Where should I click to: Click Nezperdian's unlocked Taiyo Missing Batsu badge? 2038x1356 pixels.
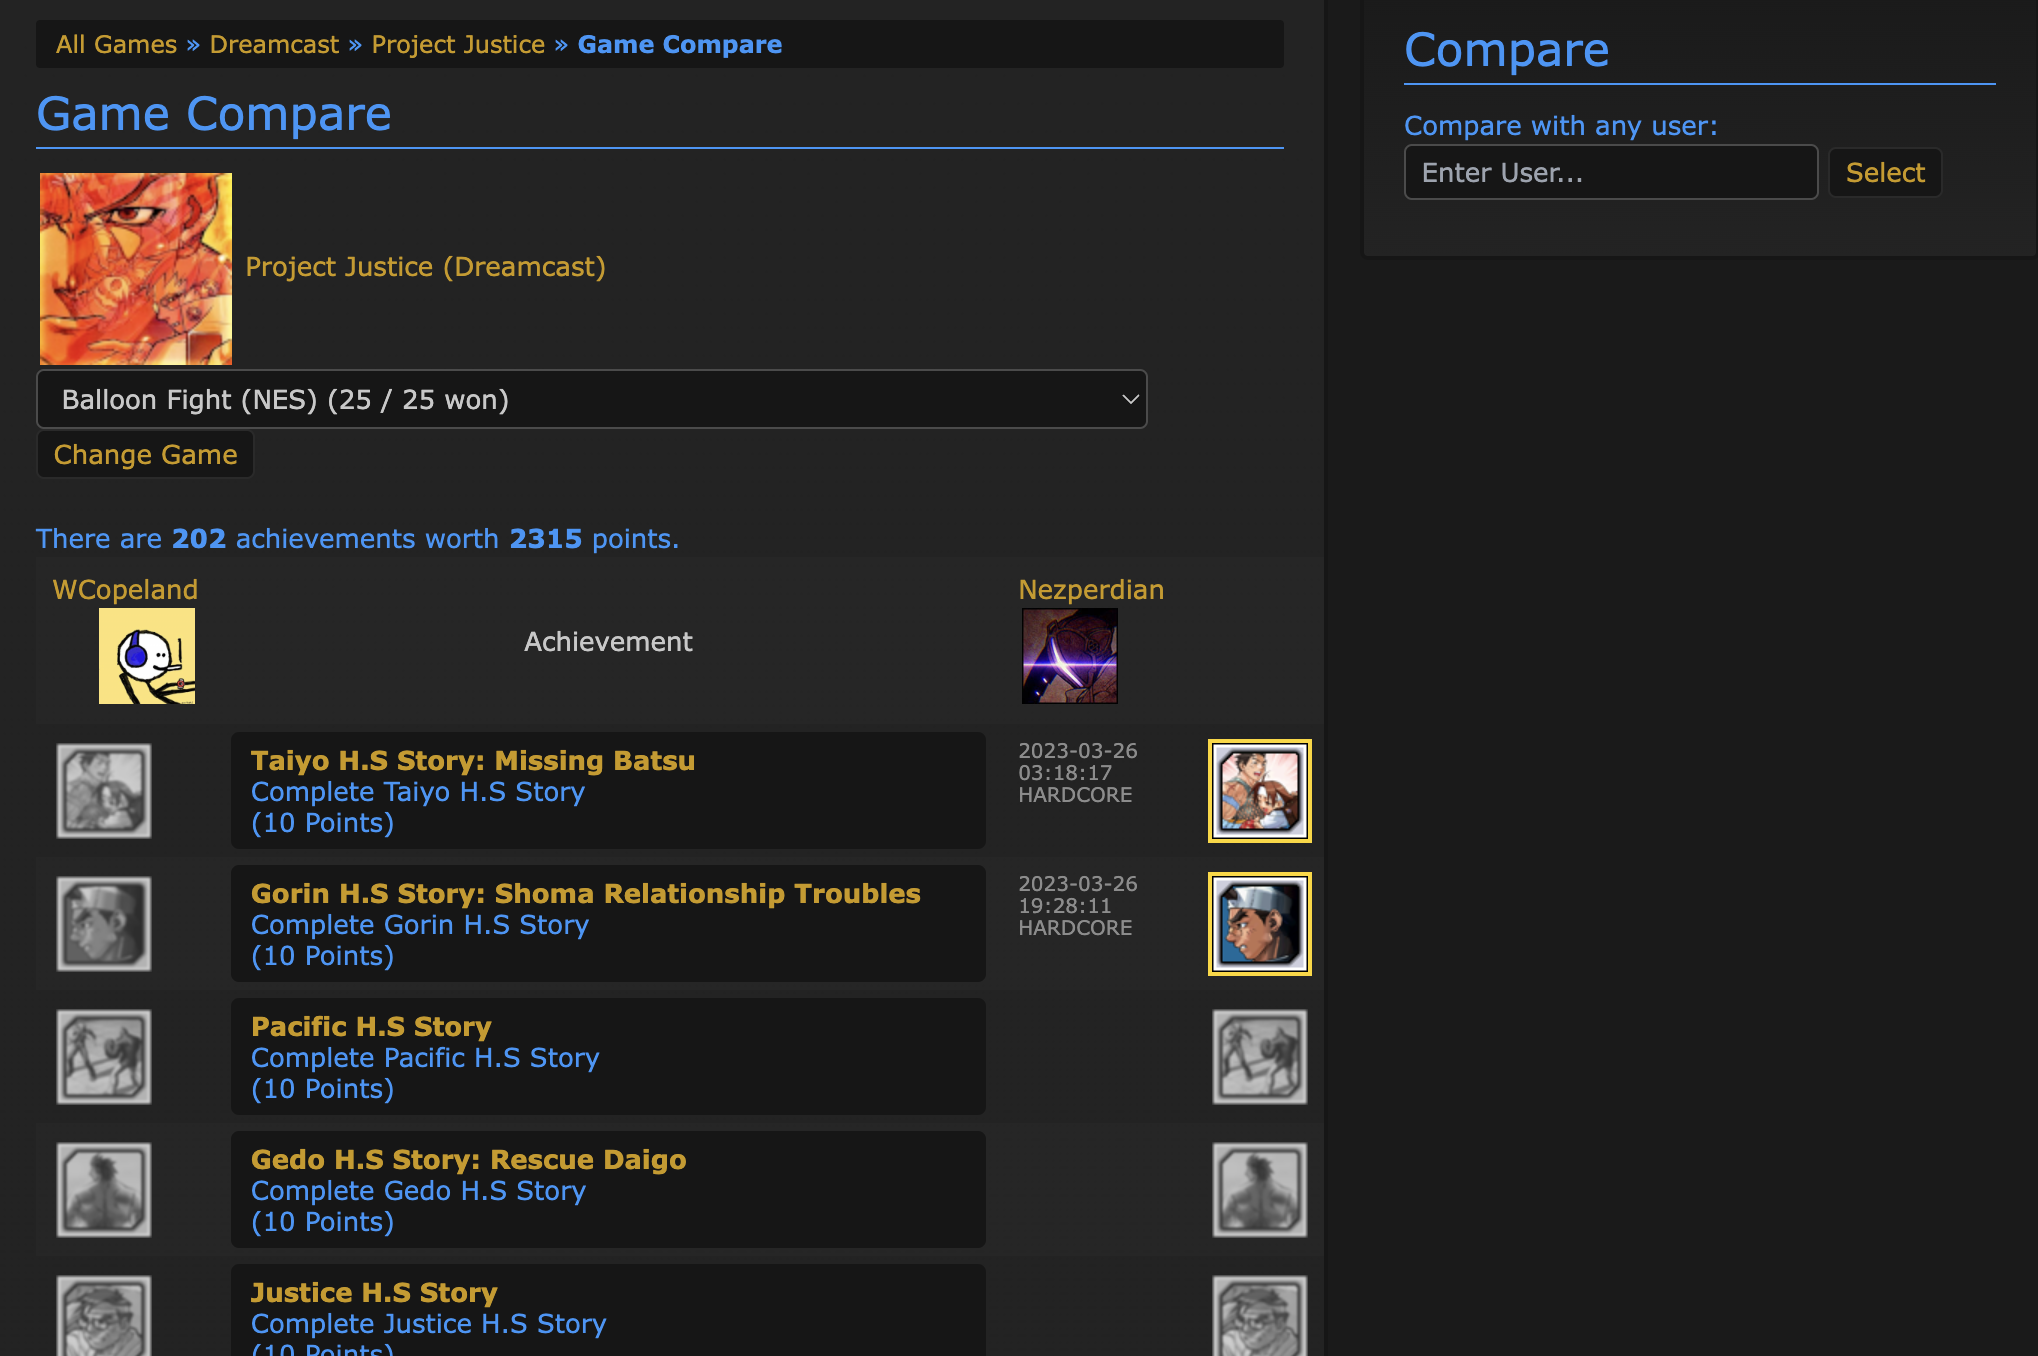(1259, 790)
